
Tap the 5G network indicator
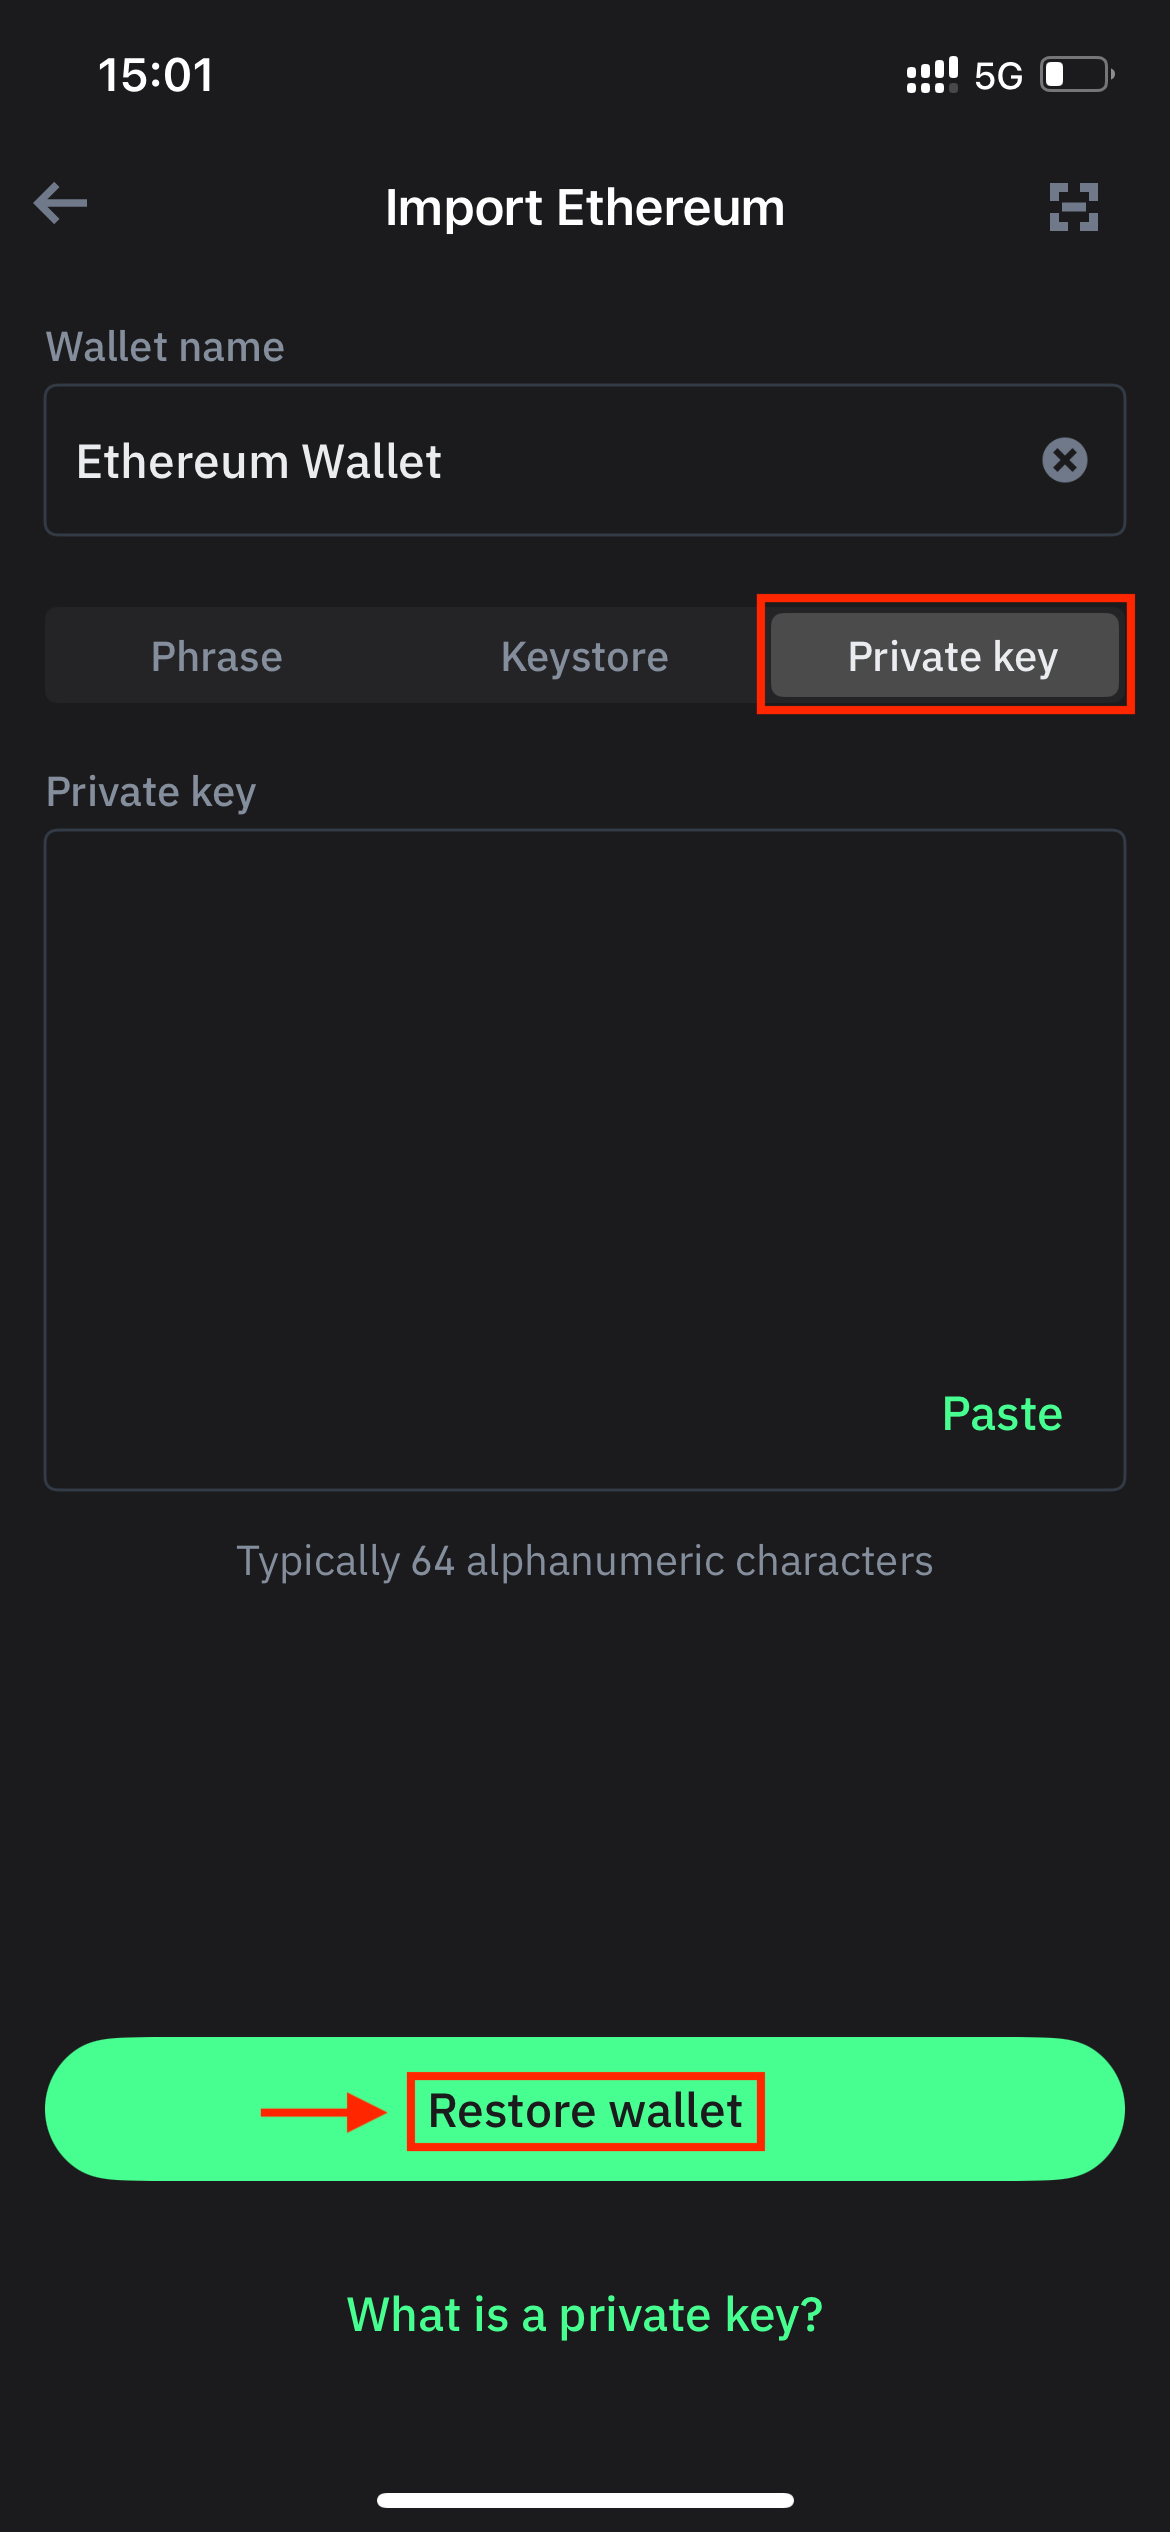998,76
